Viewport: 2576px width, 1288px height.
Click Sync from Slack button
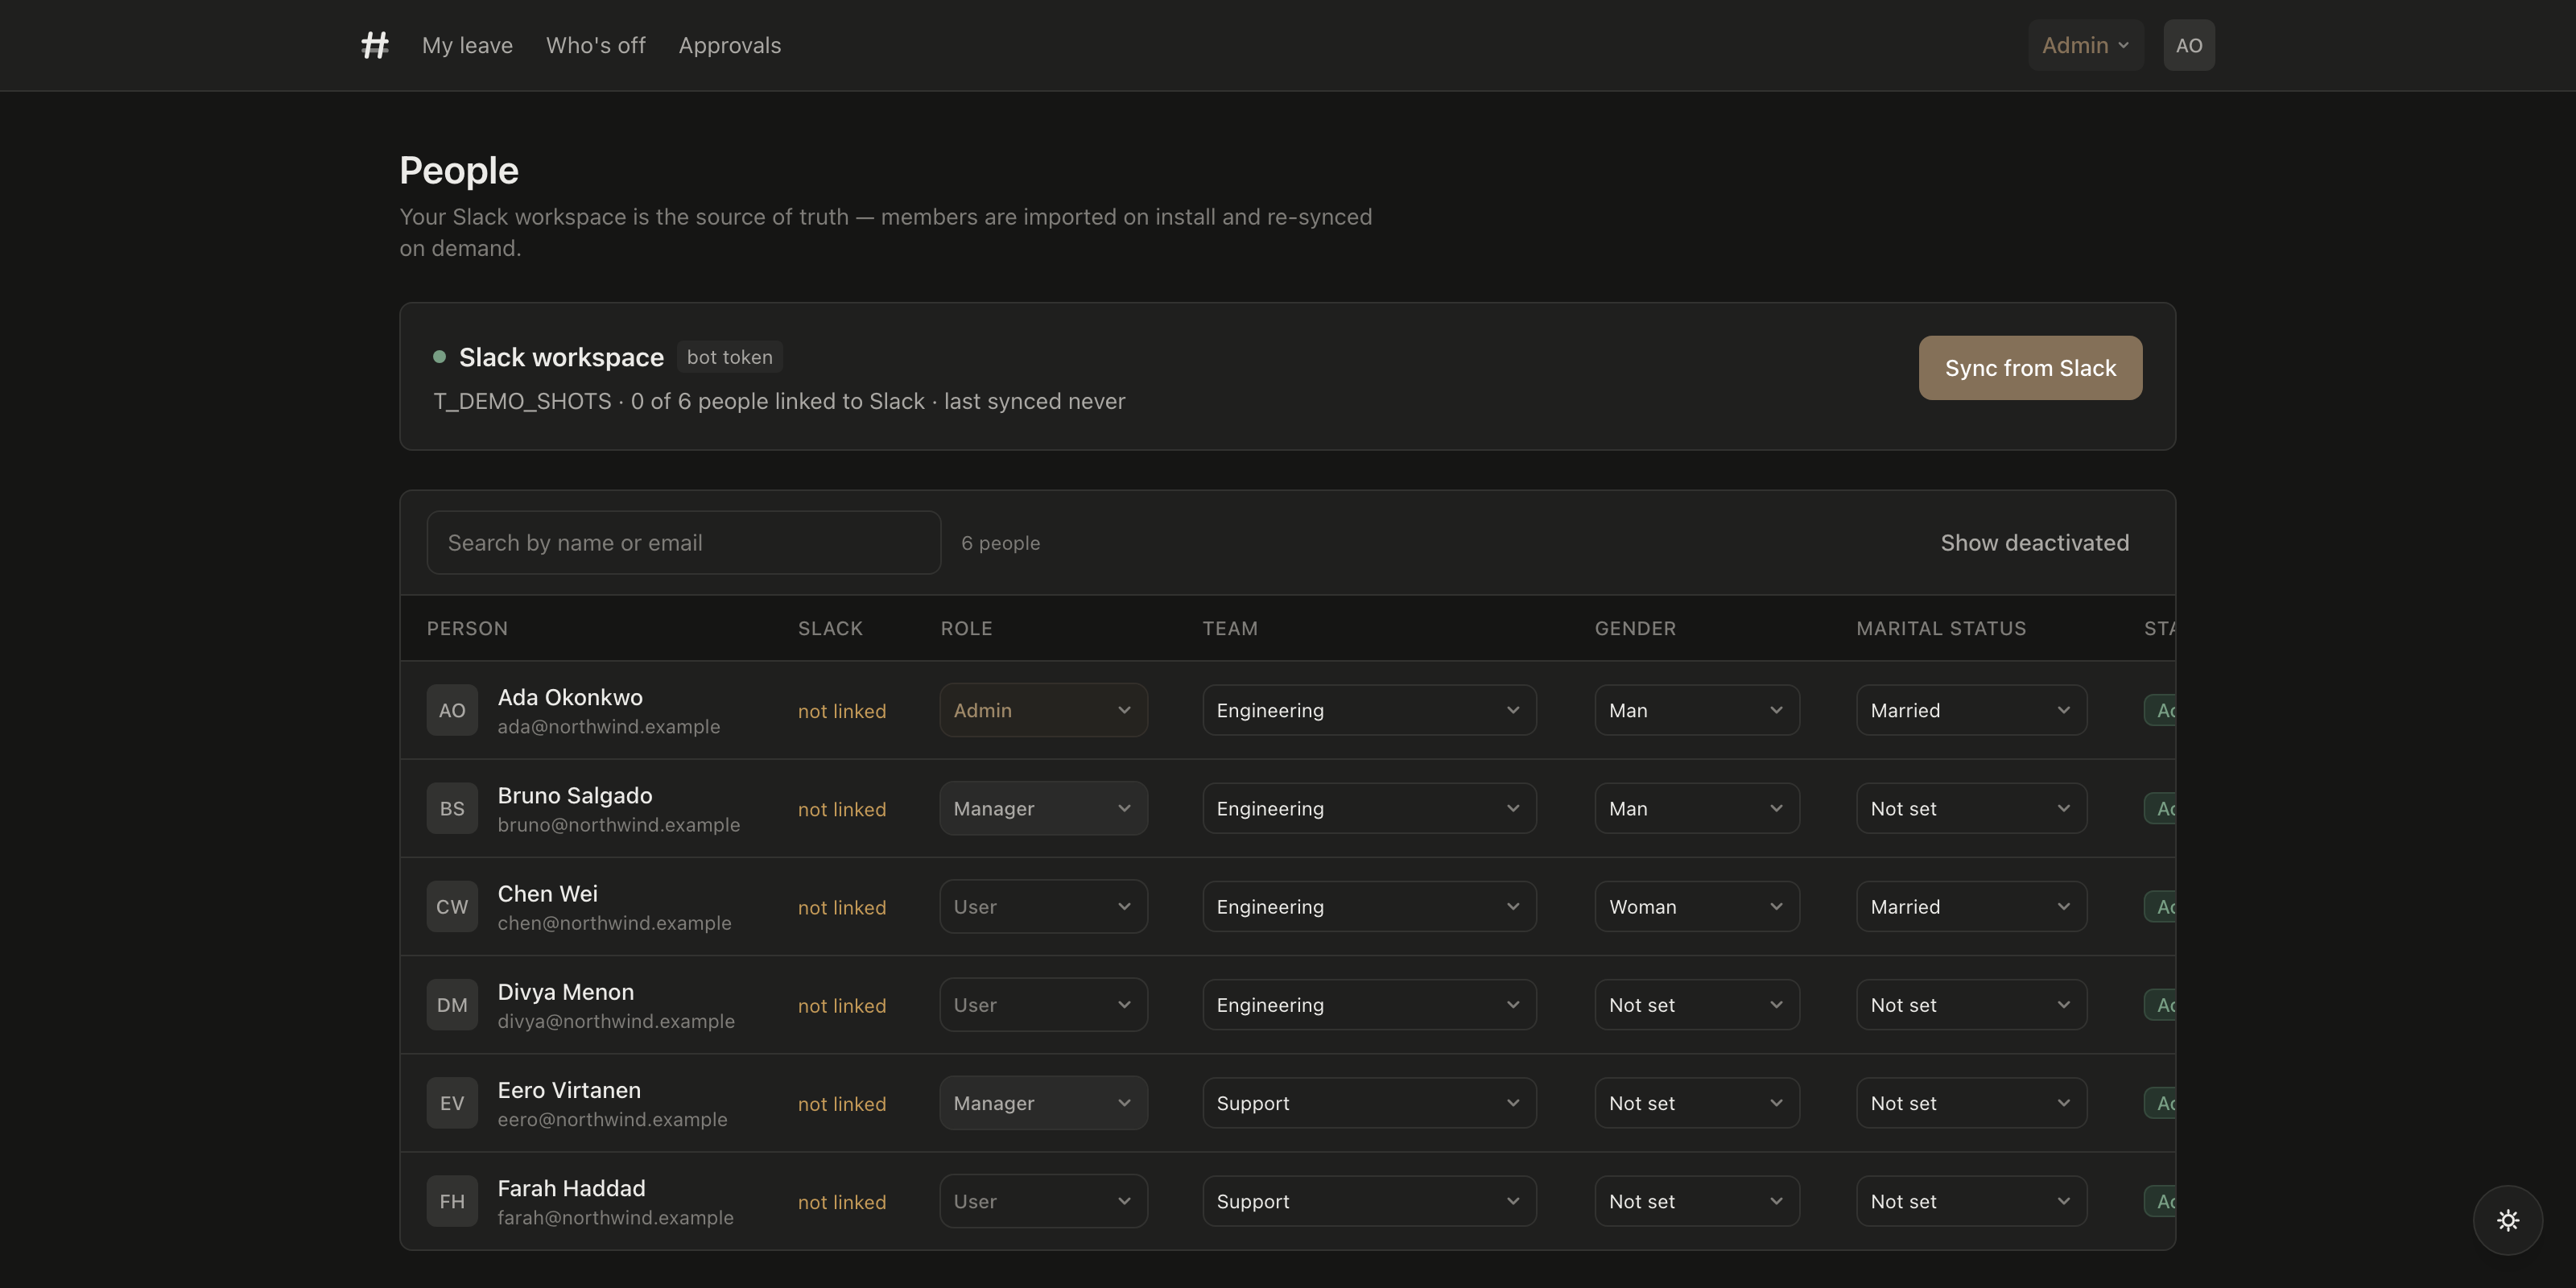click(x=2030, y=368)
